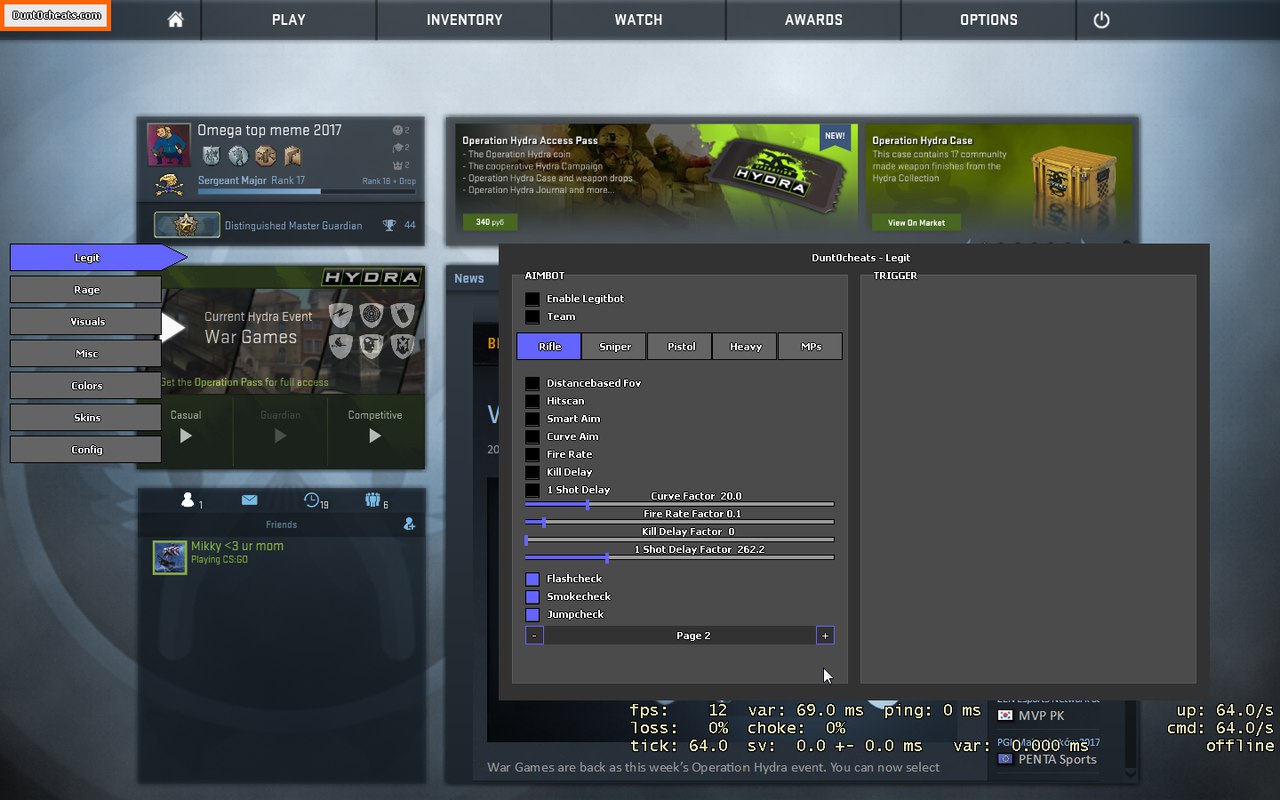Go to the Skins side tab

click(x=86, y=418)
